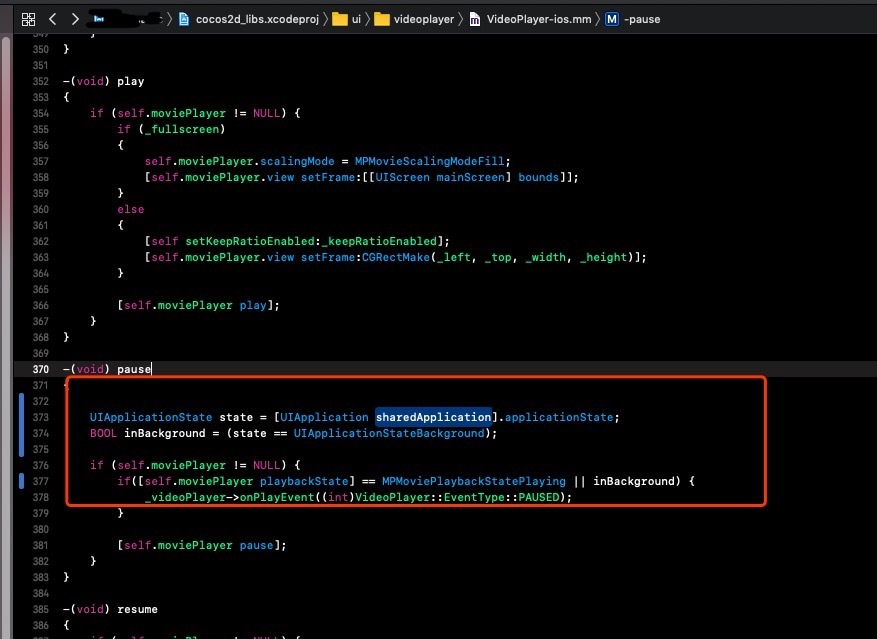Click _fullscreen in the if condition

pyautogui.click(x=182, y=129)
